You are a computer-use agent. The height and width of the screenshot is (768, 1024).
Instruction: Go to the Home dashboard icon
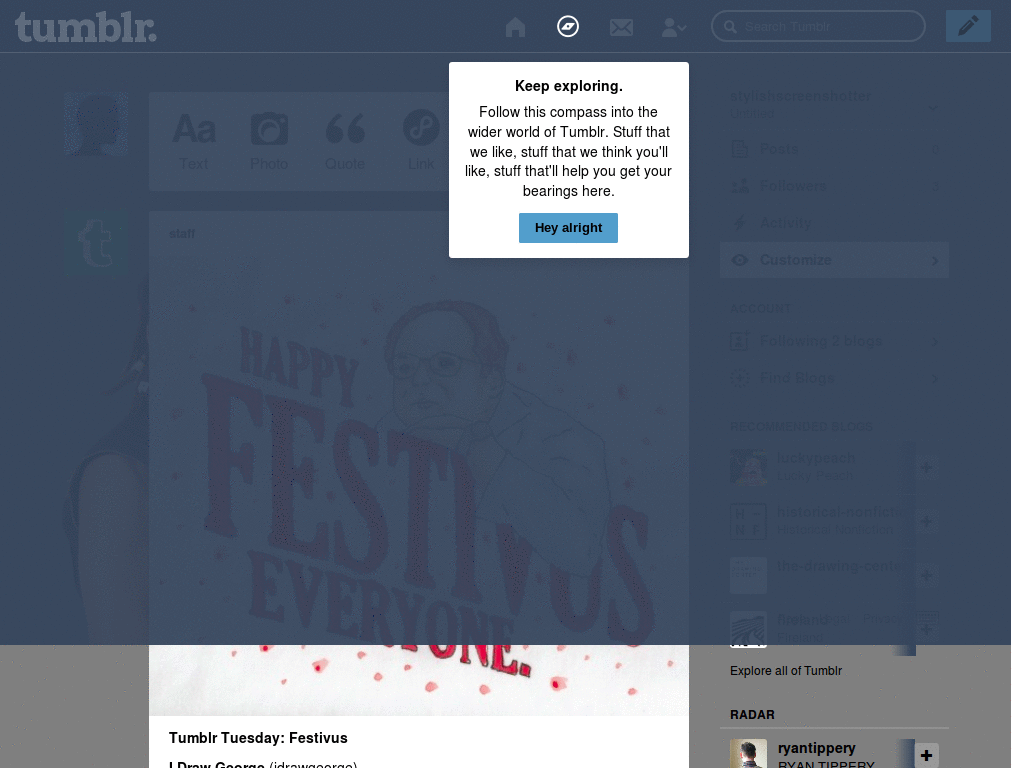pos(515,27)
